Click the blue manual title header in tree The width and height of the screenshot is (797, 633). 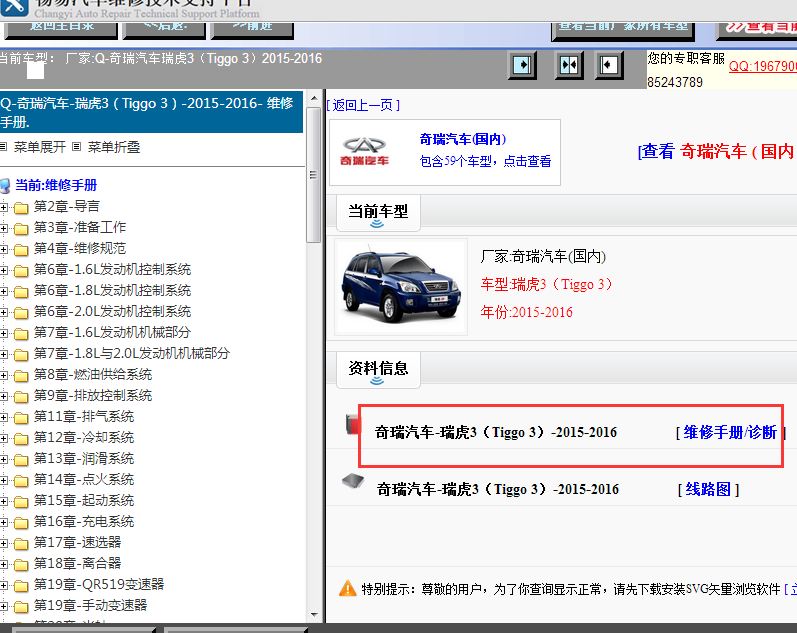(x=151, y=112)
